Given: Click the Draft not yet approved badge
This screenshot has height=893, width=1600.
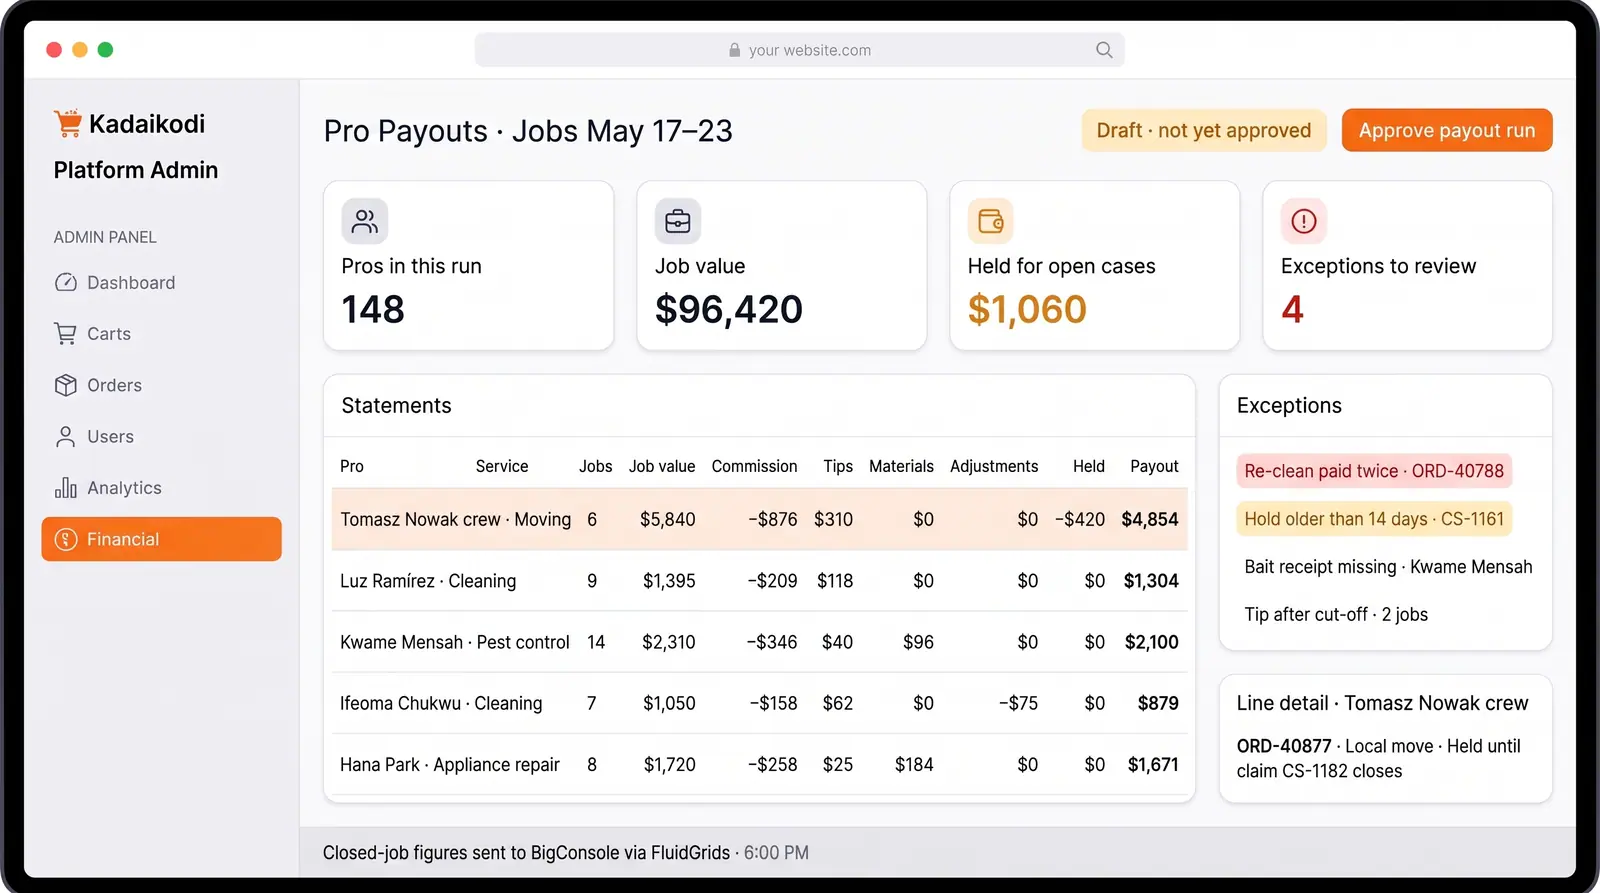Looking at the screenshot, I should point(1204,130).
